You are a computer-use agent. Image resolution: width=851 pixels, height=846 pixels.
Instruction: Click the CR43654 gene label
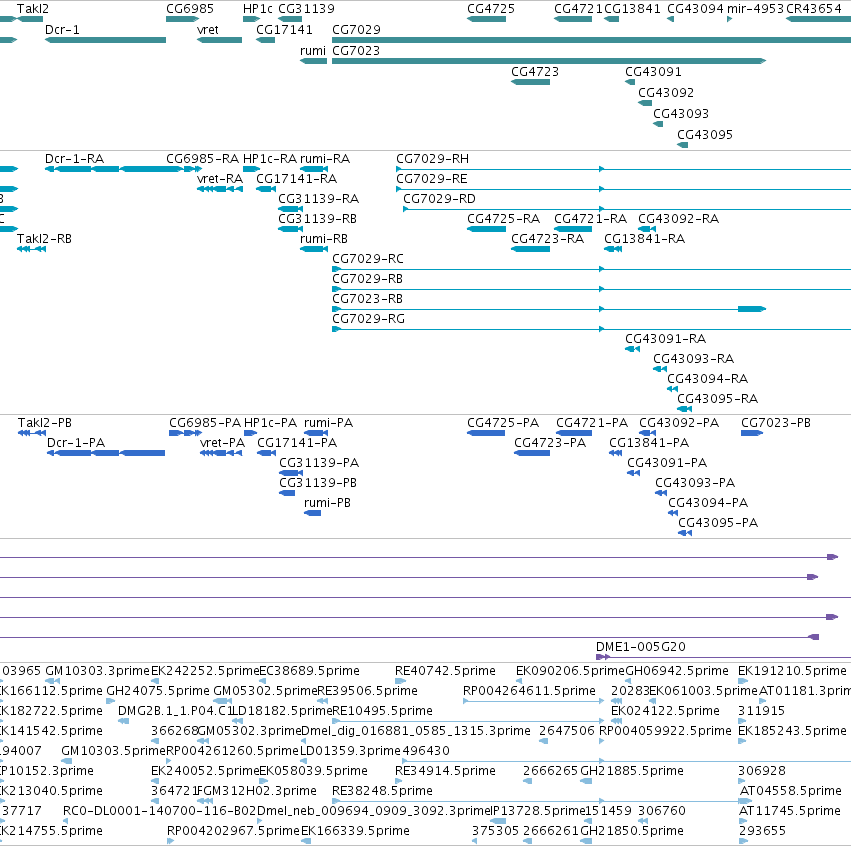(x=814, y=9)
